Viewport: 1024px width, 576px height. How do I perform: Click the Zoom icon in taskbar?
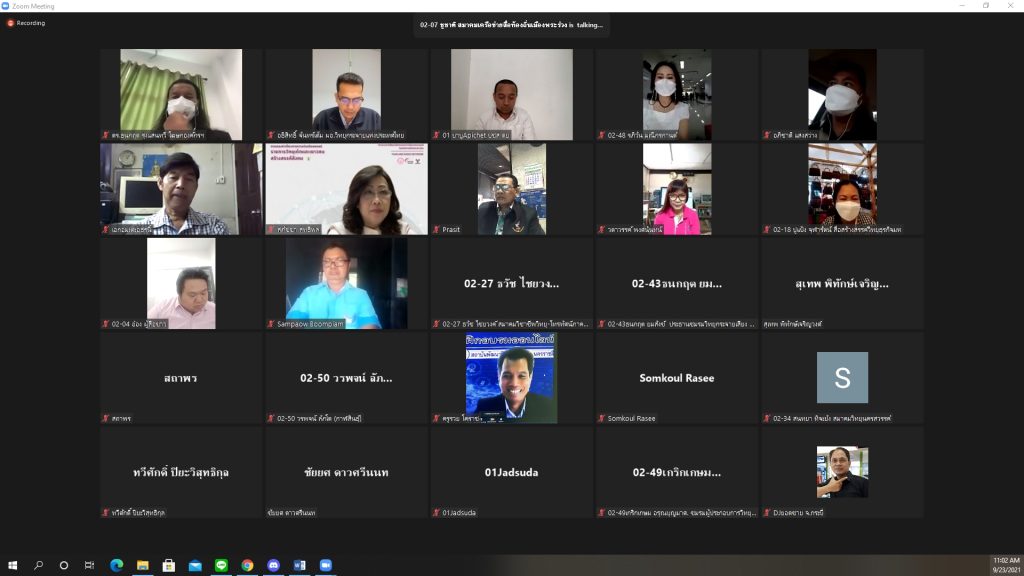click(x=325, y=565)
